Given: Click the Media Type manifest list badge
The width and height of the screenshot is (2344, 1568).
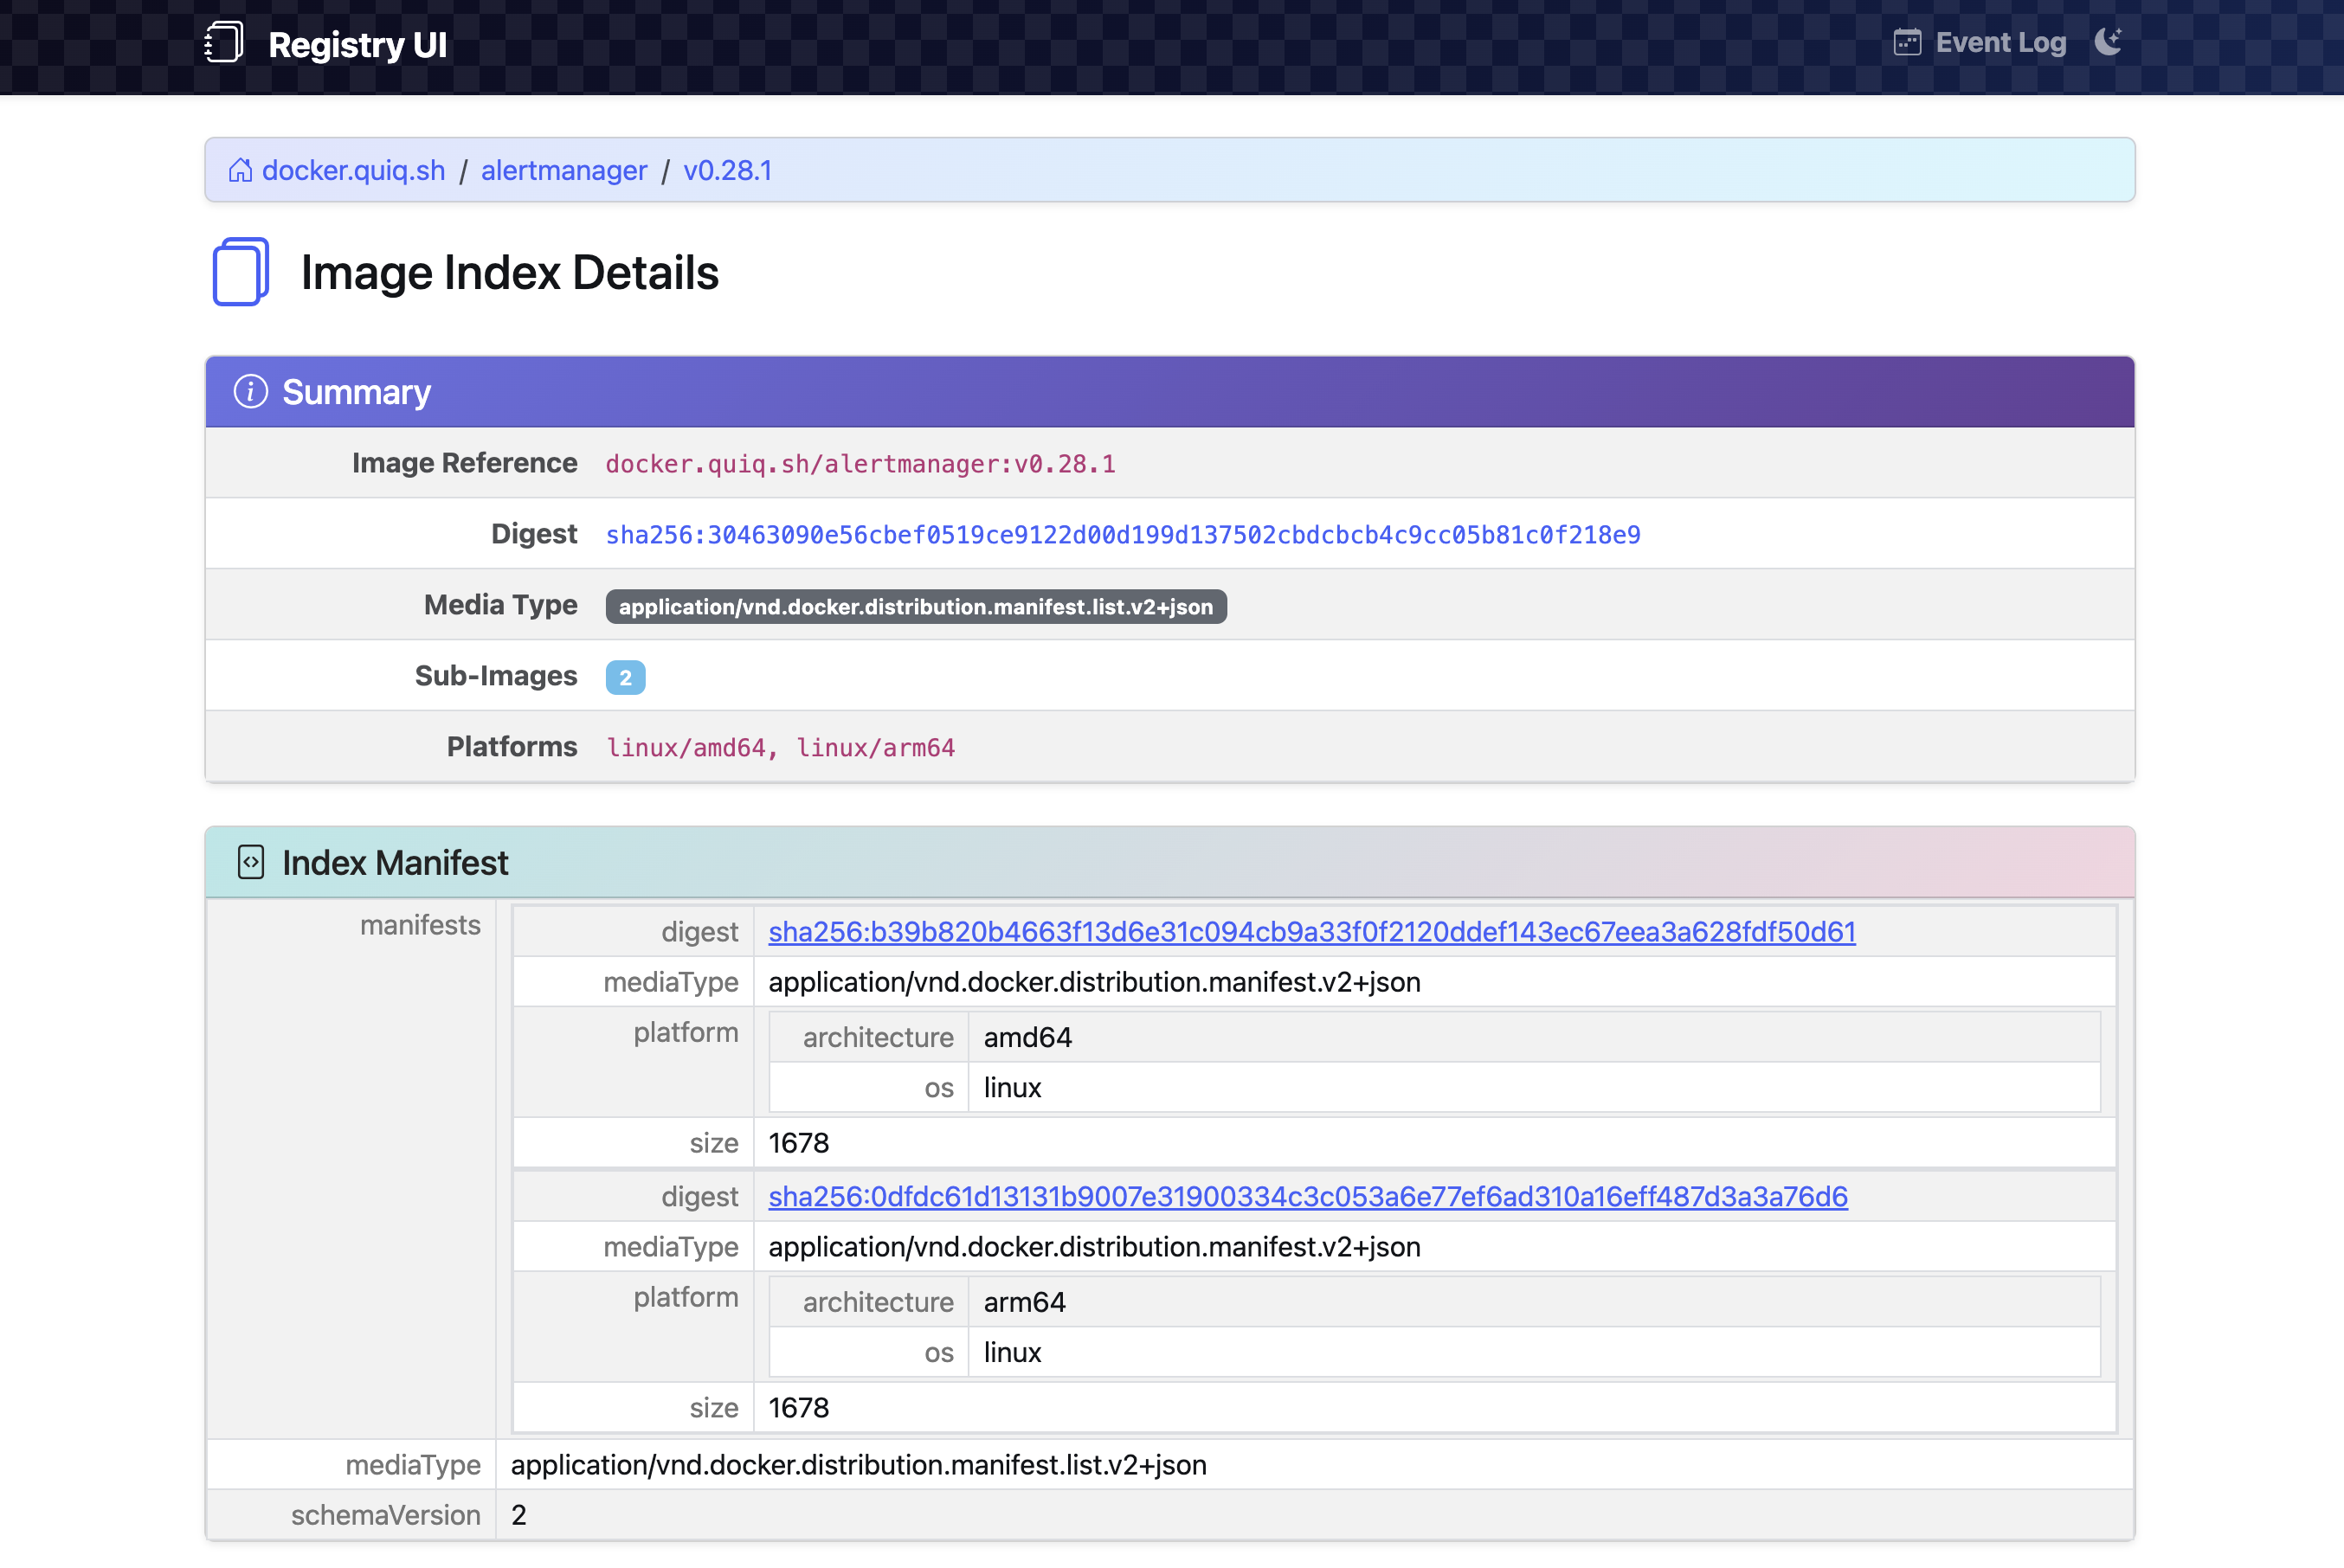Looking at the screenshot, I should tap(915, 606).
